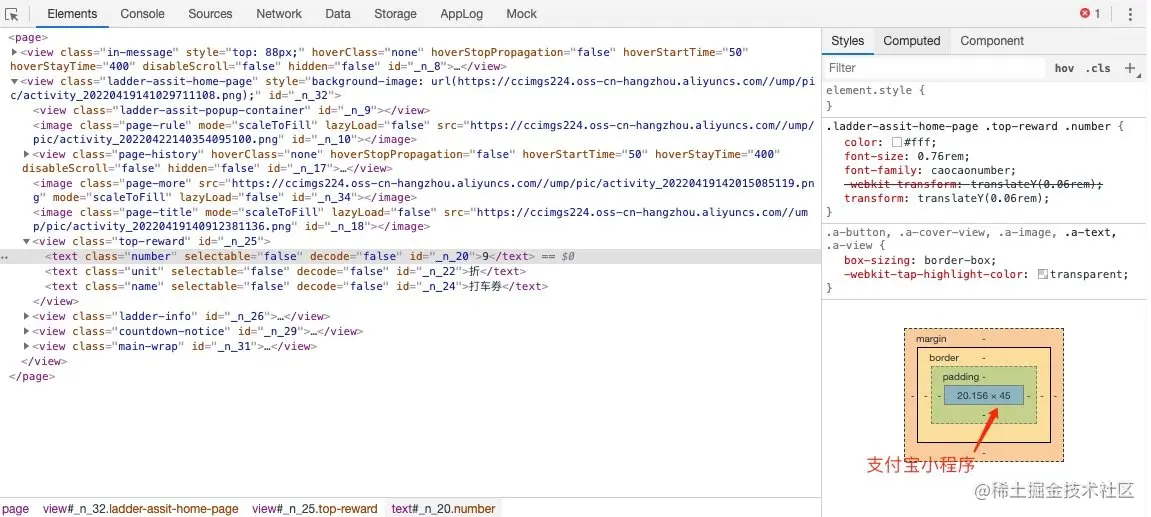The image size is (1151, 517).
Task: Select the Elements tab
Action: click(72, 14)
